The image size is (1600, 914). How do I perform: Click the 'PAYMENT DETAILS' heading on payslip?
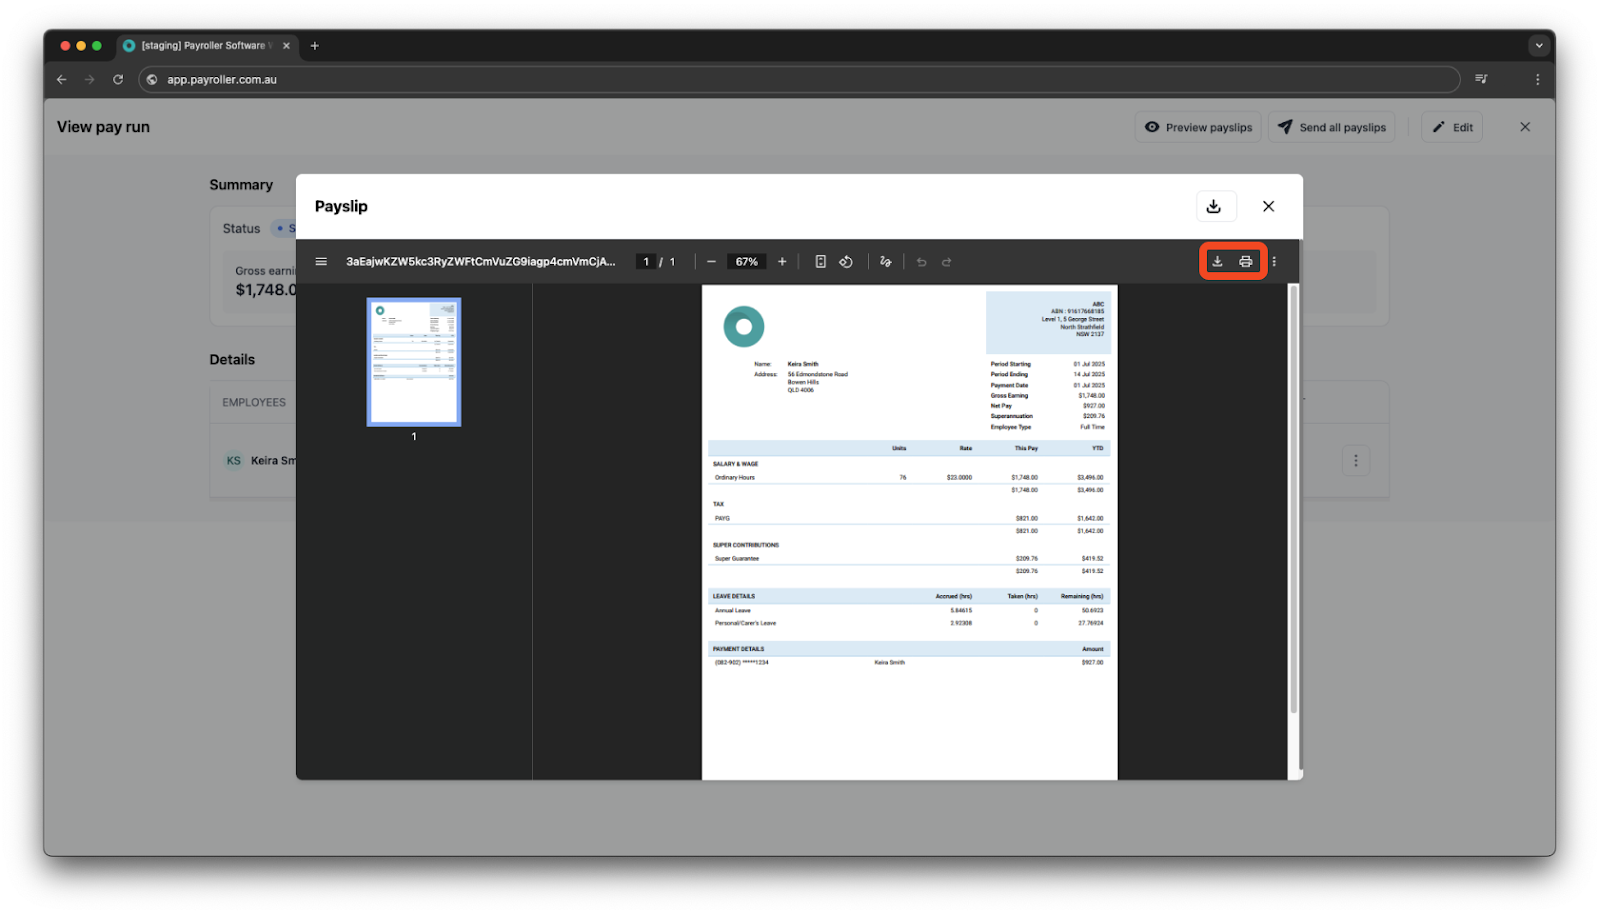[738, 649]
